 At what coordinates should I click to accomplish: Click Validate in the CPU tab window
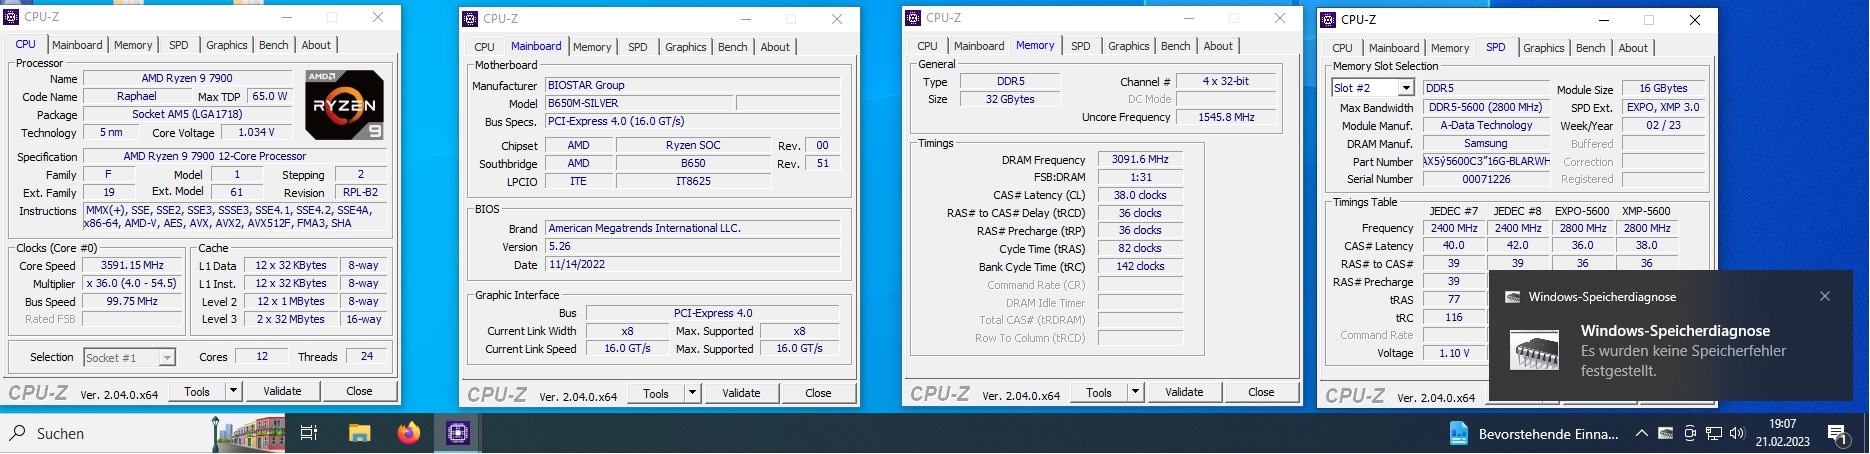282,391
